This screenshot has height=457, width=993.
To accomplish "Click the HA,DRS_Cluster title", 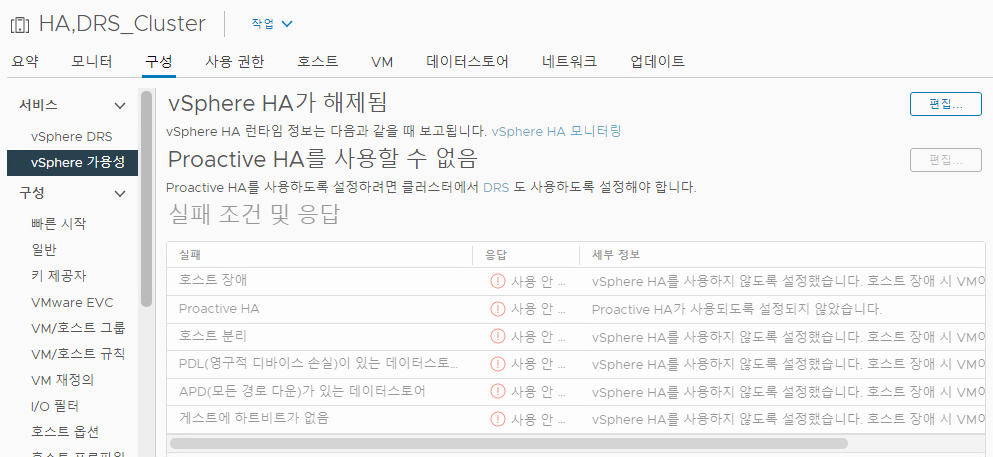I will 122,23.
